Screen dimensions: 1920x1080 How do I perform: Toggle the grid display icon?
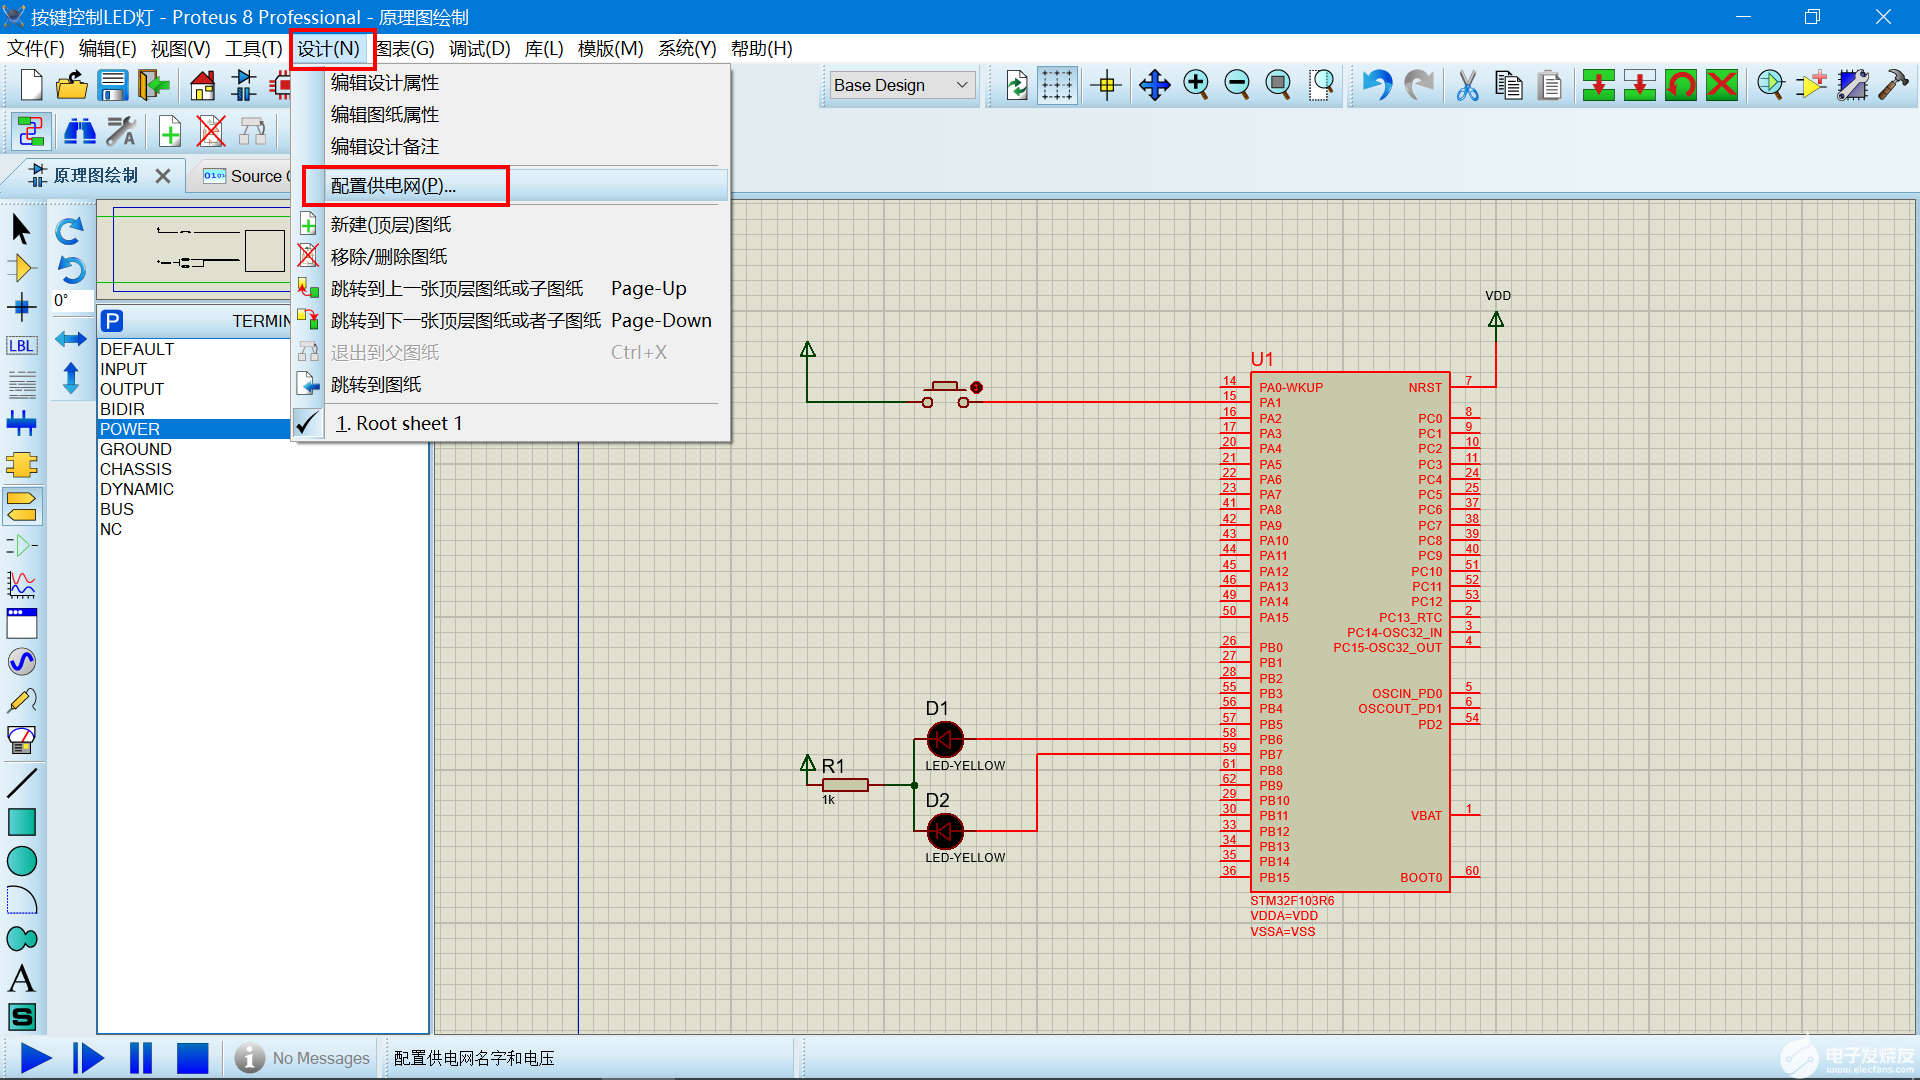coord(1057,86)
